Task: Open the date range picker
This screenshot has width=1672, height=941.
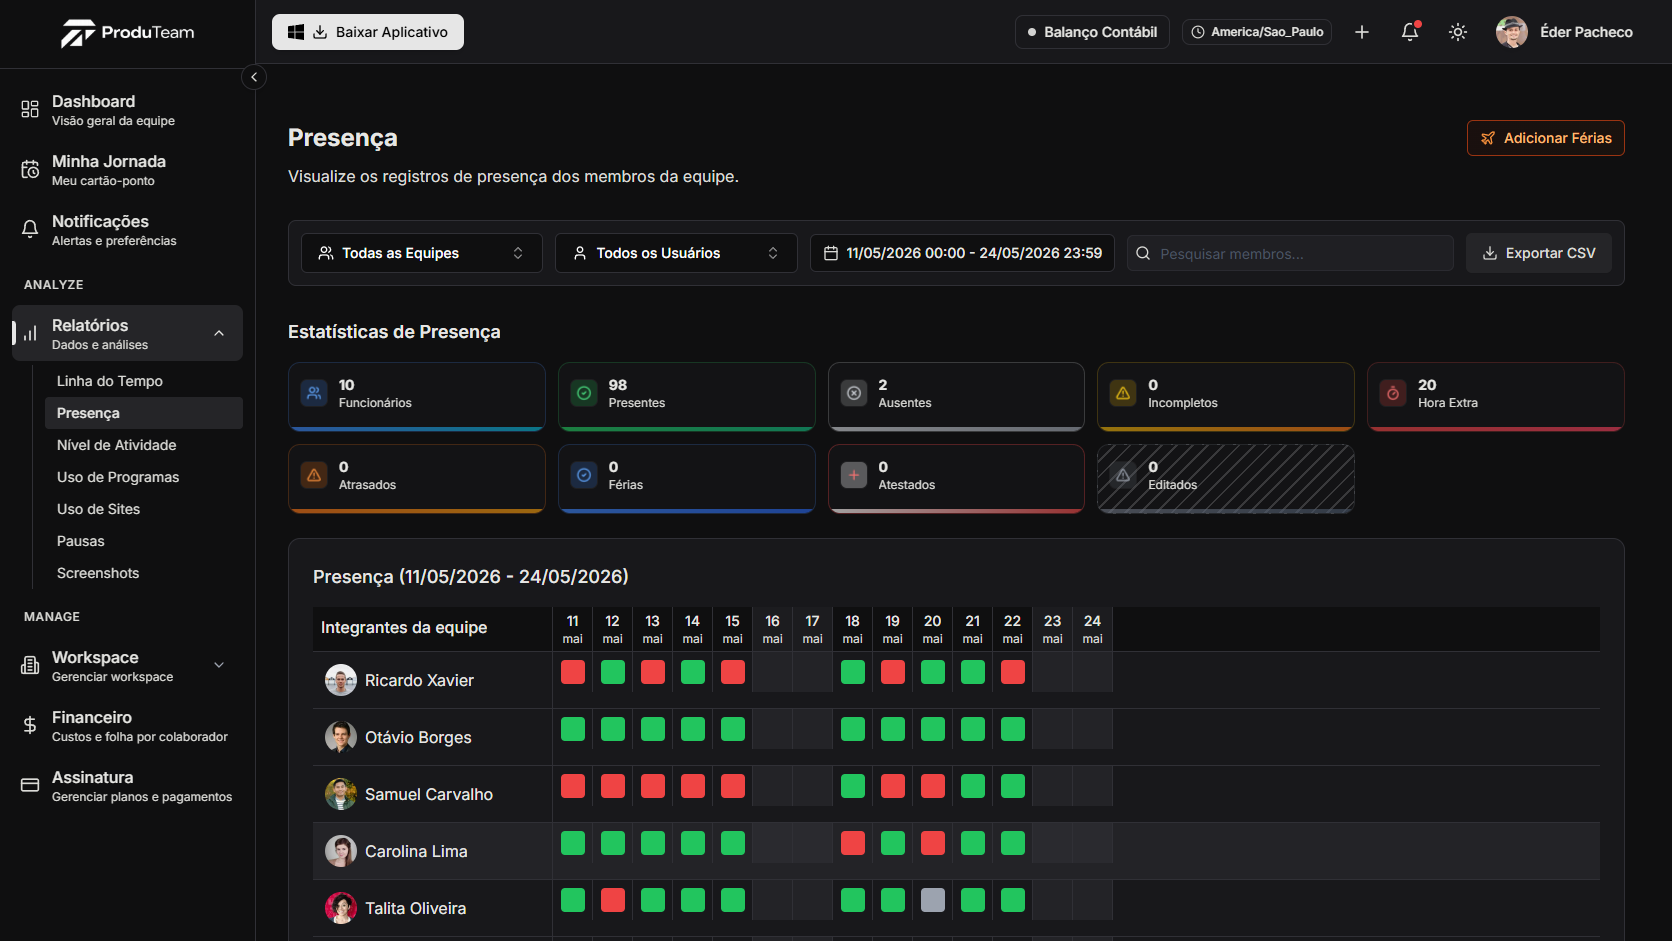Action: click(962, 253)
